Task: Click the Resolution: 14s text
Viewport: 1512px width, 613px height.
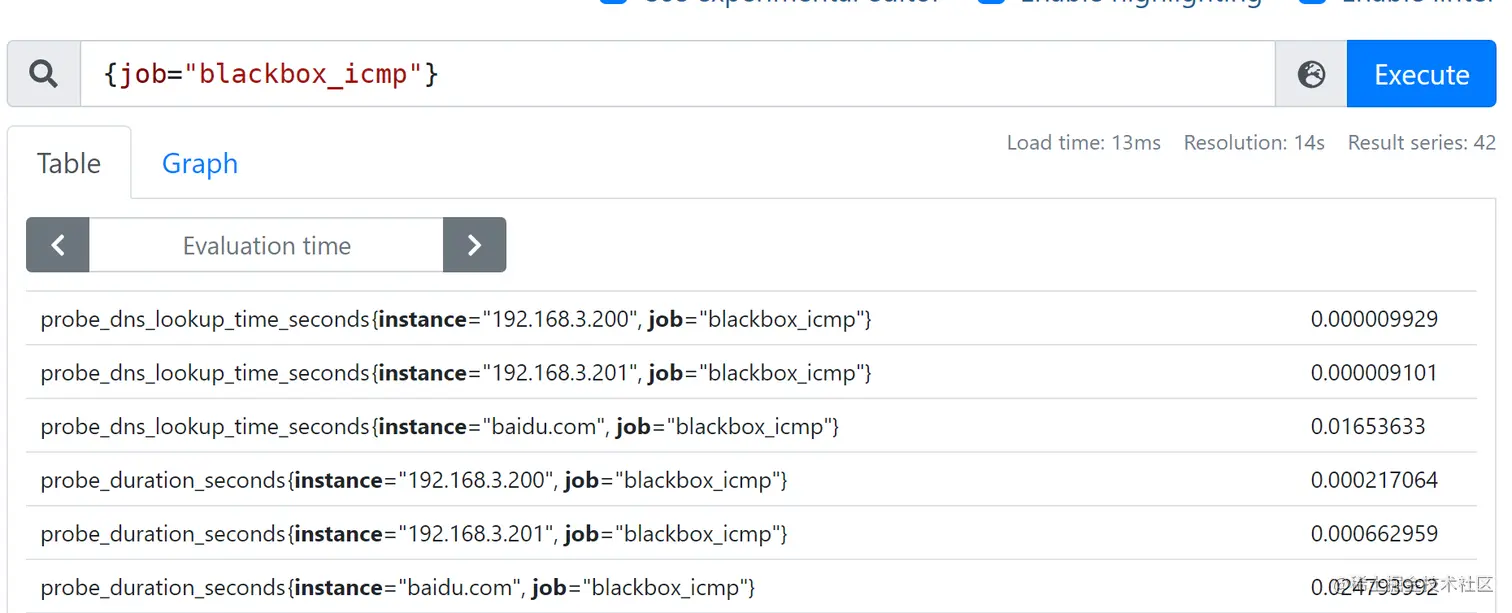Action: 1254,143
